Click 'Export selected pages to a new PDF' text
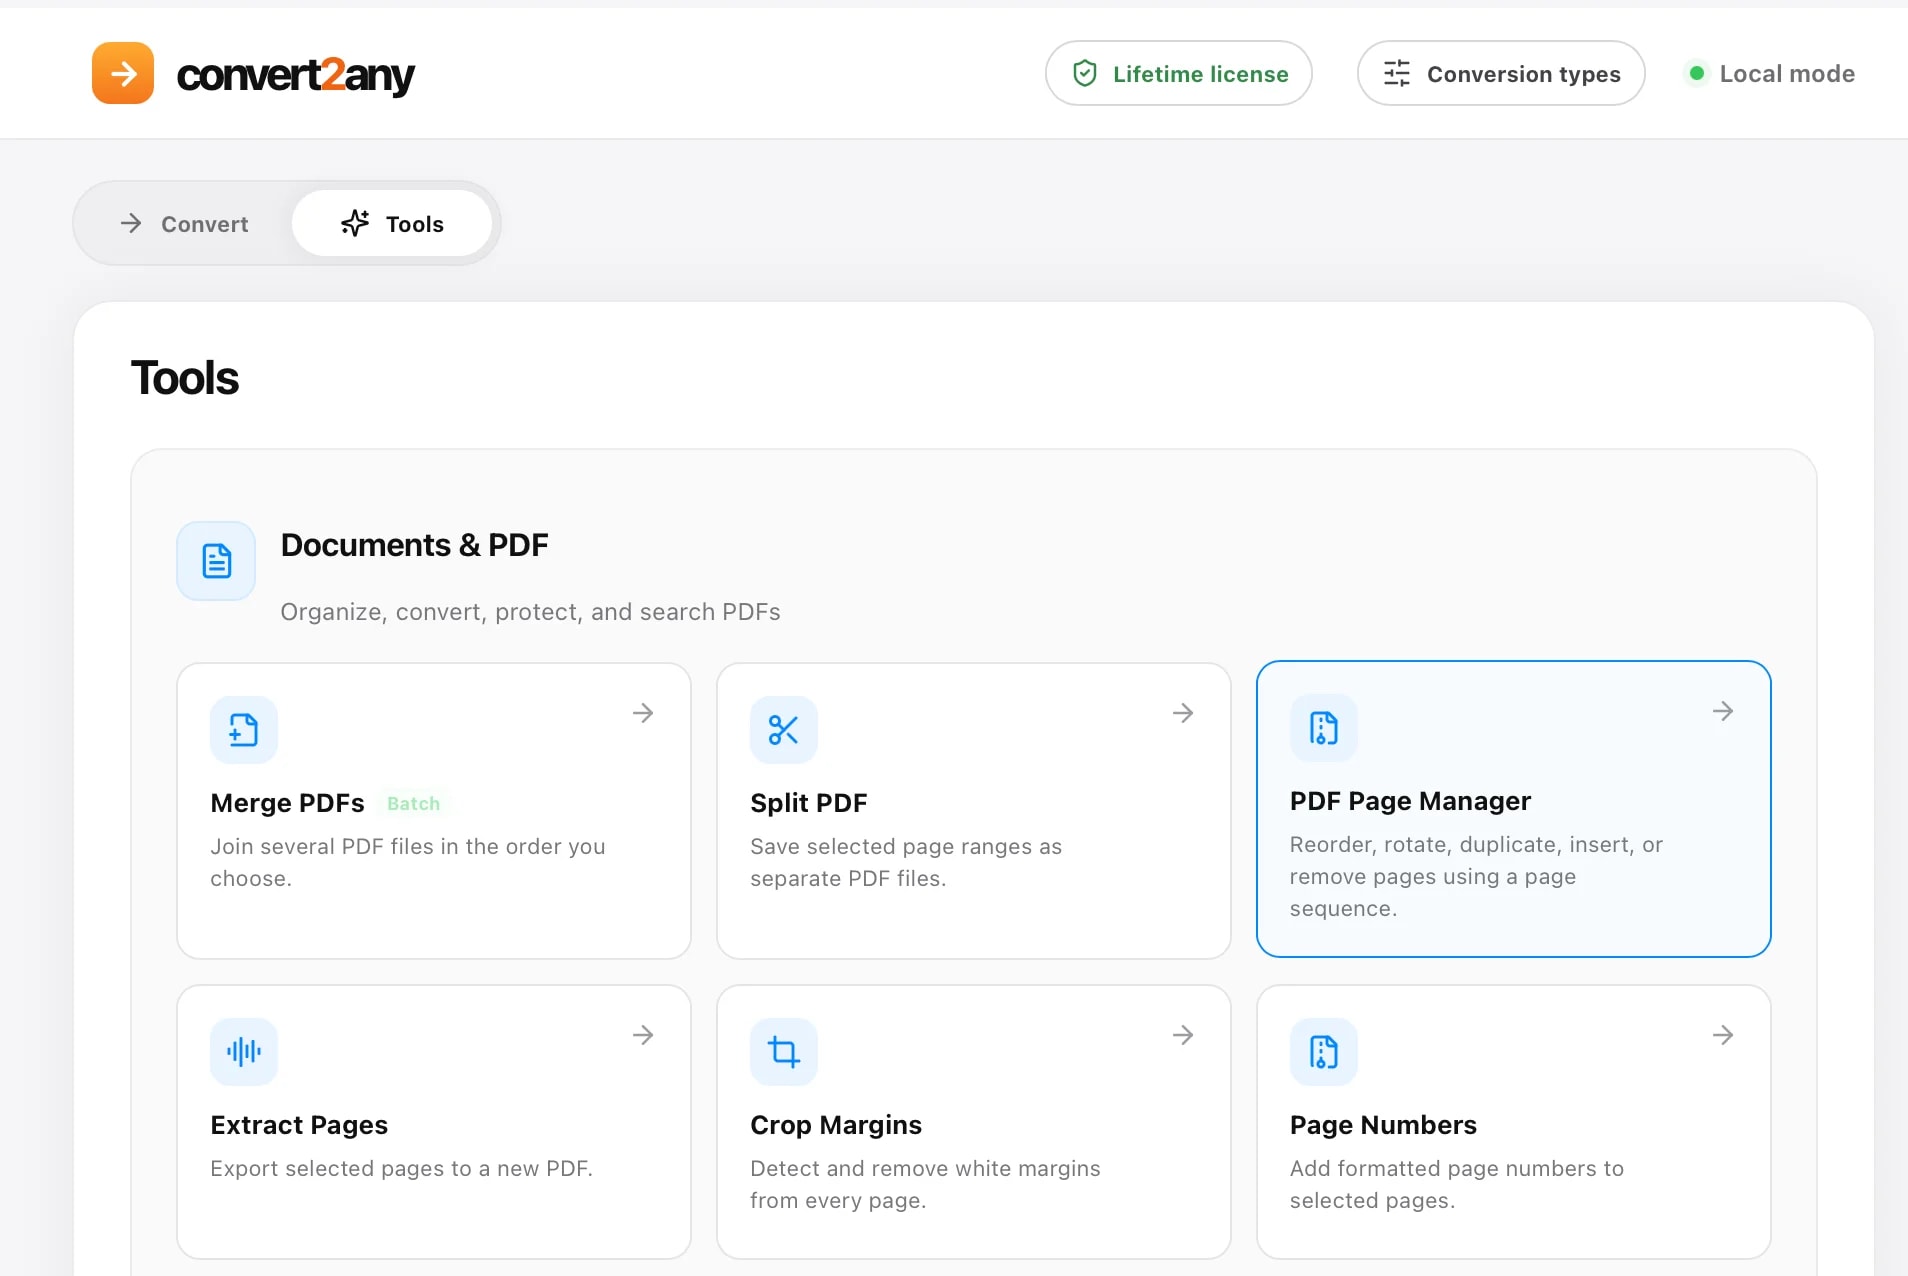1908x1276 pixels. (401, 1168)
